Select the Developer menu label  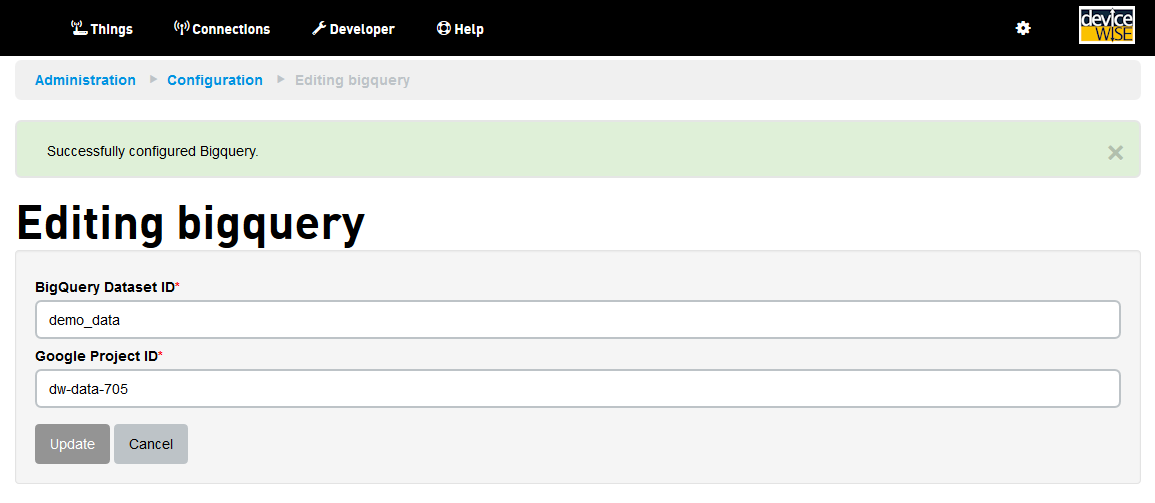click(362, 29)
